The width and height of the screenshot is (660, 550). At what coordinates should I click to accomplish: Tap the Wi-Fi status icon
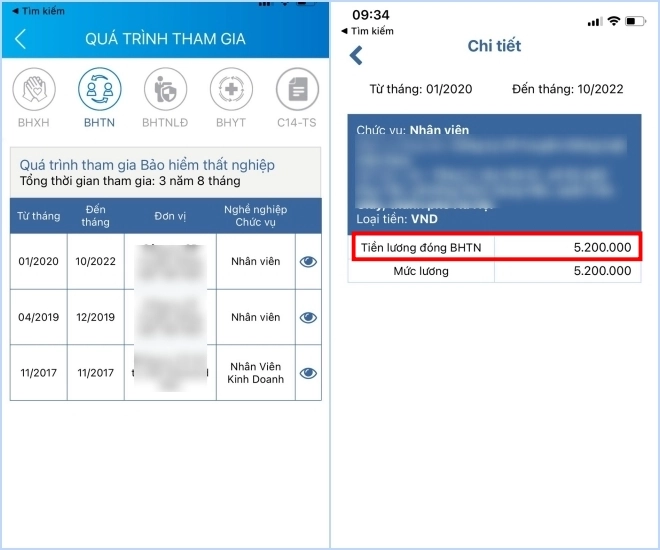point(614,21)
